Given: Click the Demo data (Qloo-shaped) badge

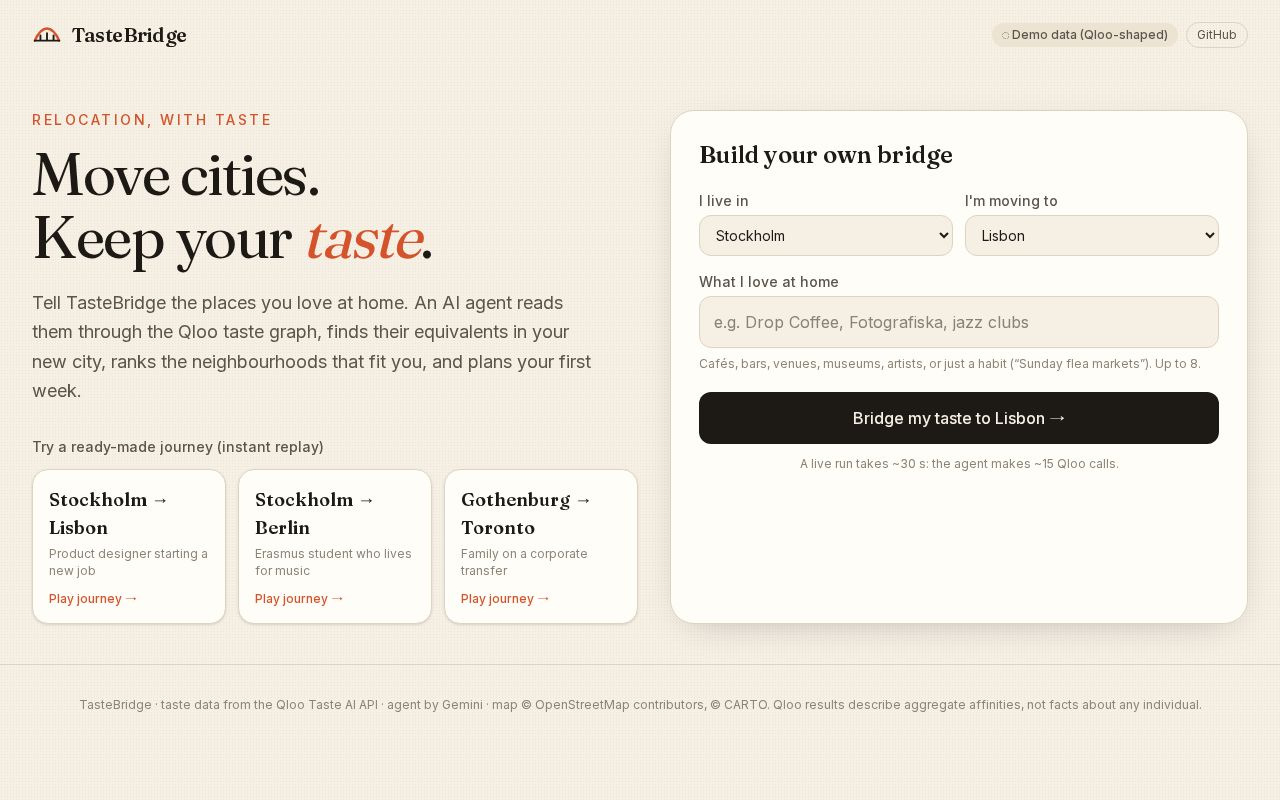Looking at the screenshot, I should (1085, 35).
